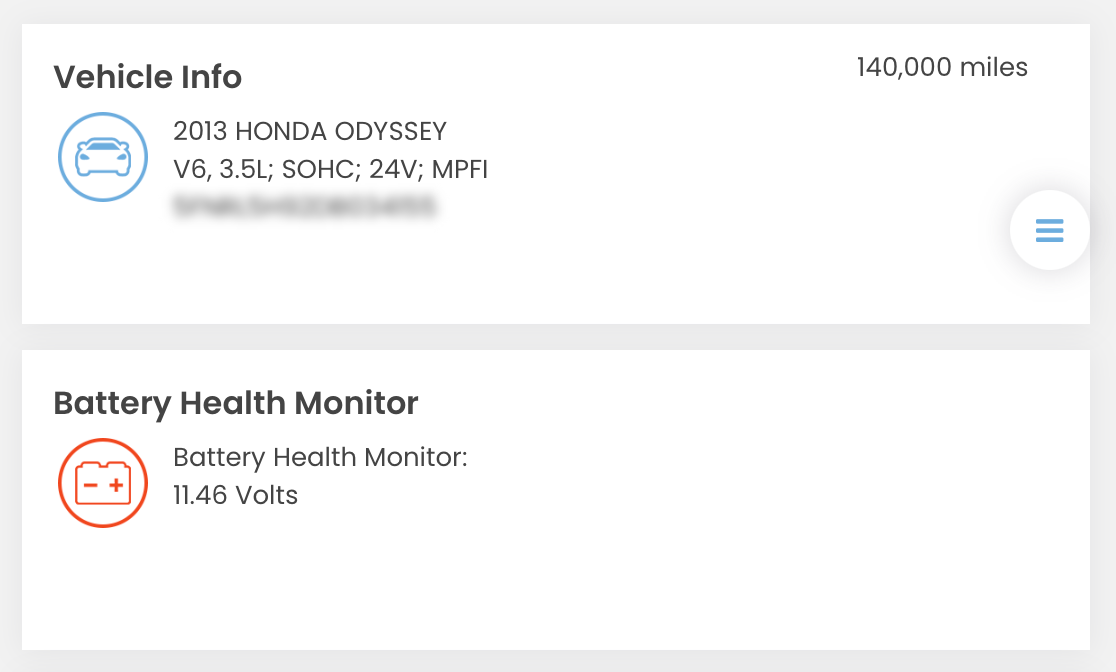Click the red battery icon
1116x672 pixels.
pos(103,483)
